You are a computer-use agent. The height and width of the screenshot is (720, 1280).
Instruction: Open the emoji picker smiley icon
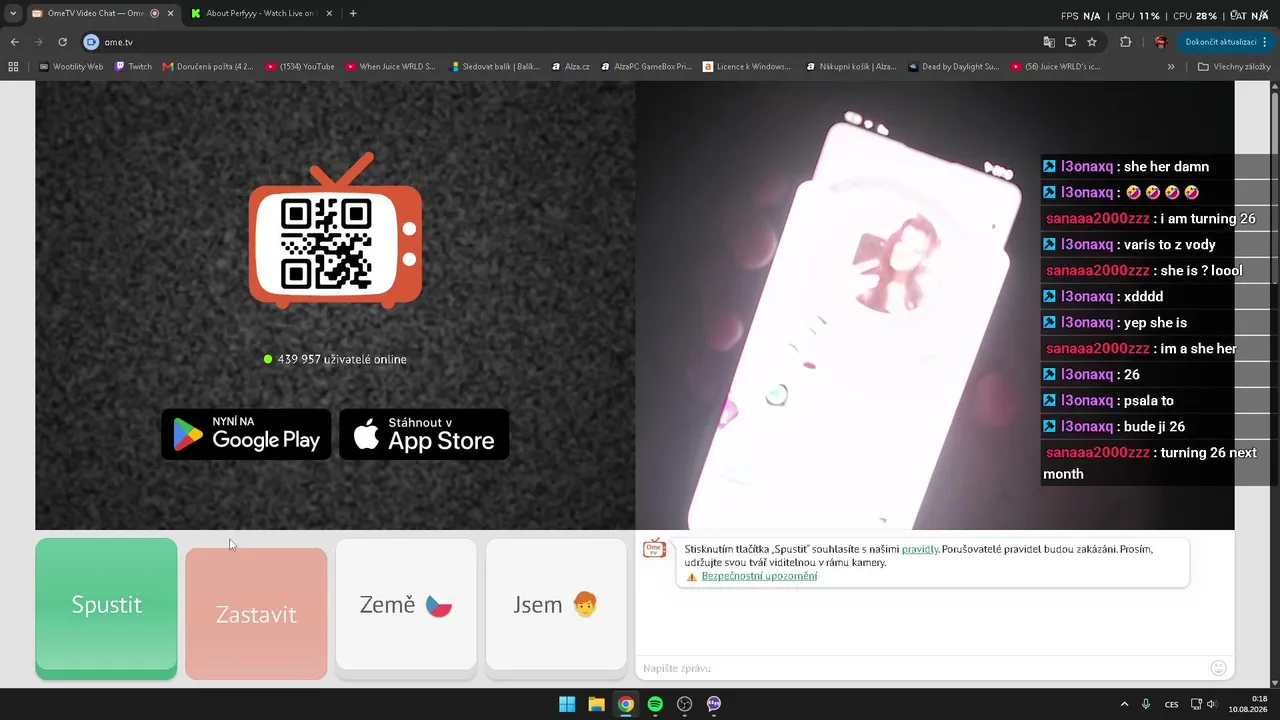pos(1218,668)
